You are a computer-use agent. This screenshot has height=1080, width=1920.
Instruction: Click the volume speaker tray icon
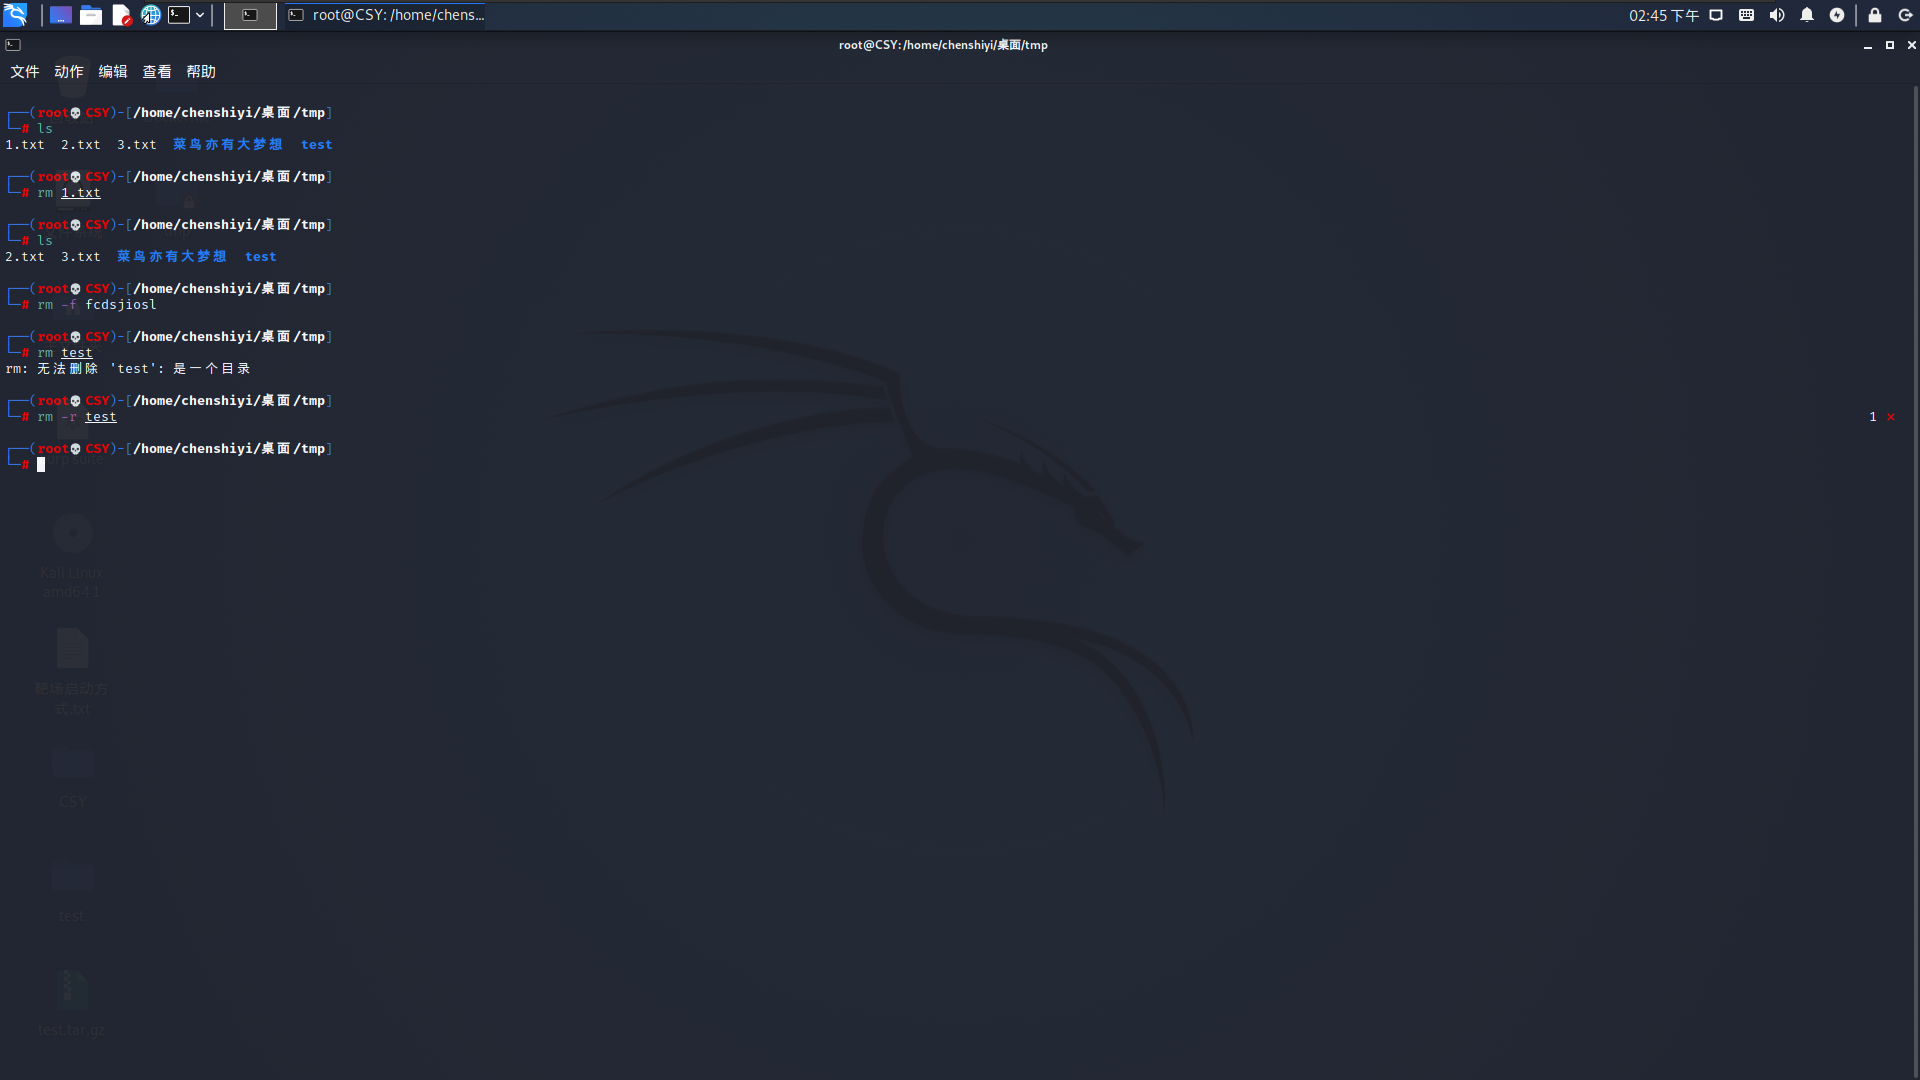(x=1777, y=15)
